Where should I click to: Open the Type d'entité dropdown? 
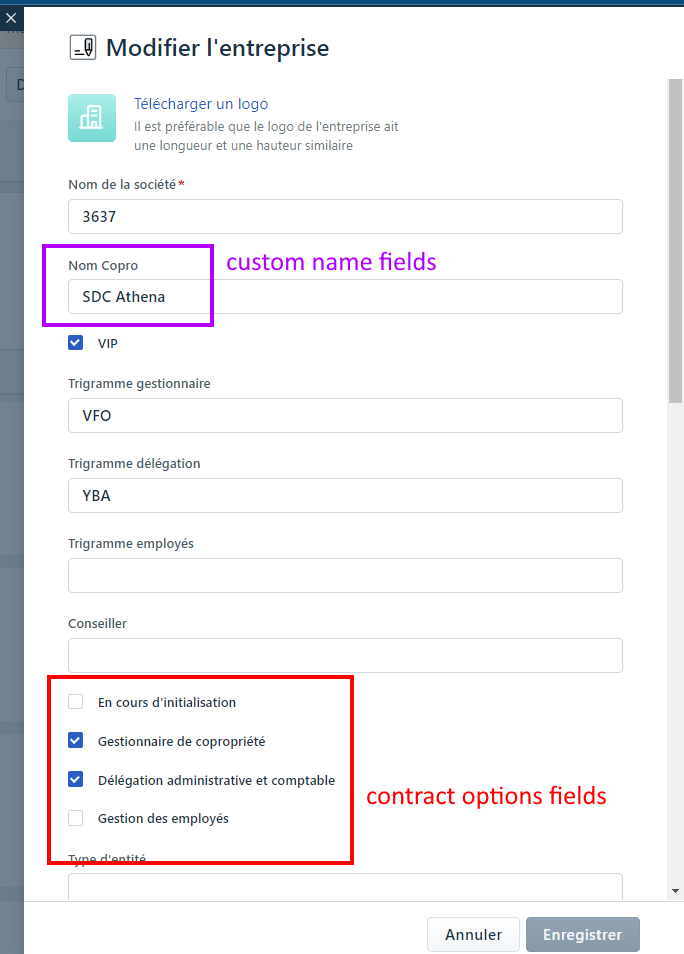coord(345,887)
